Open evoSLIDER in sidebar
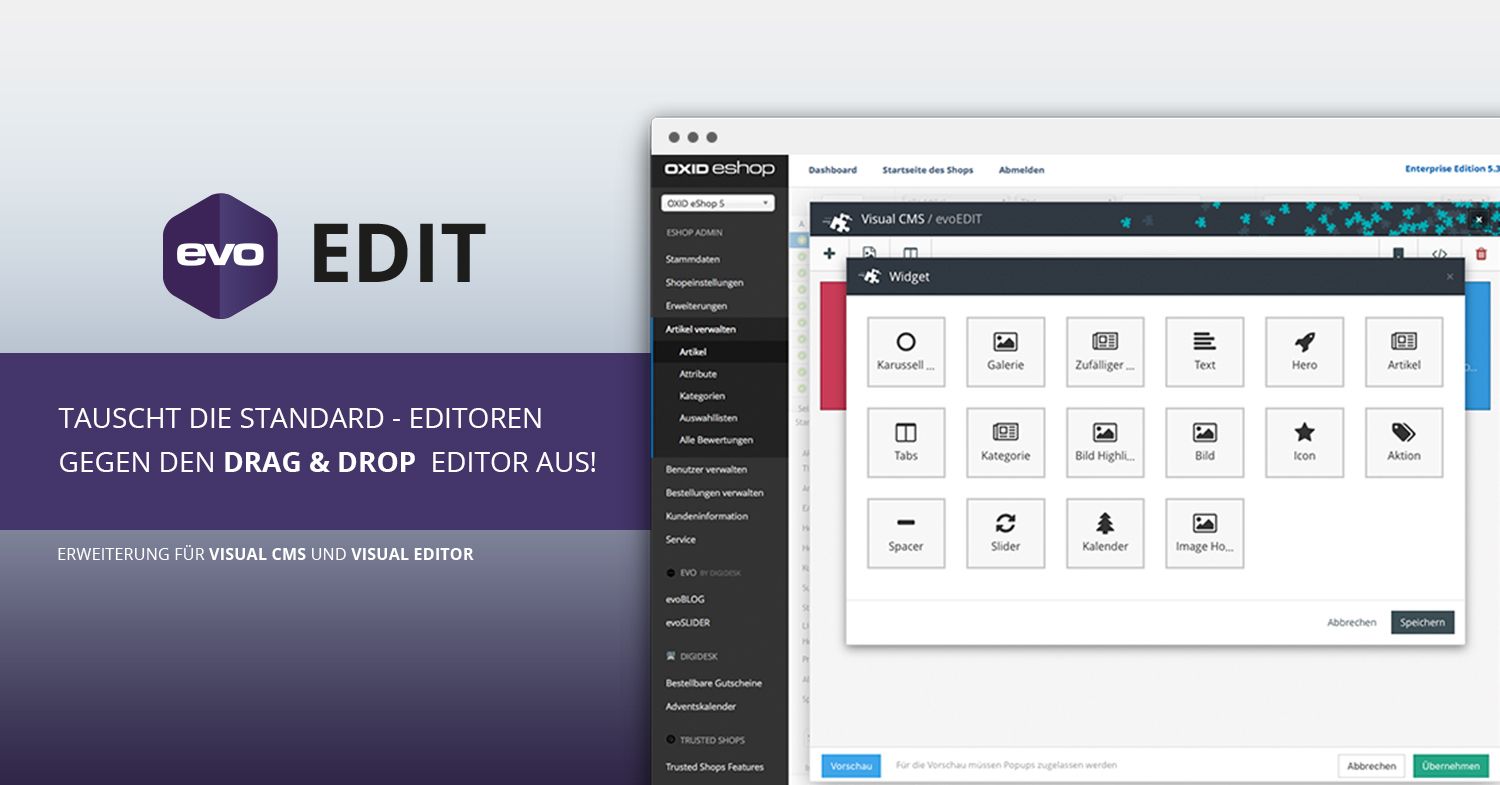Viewport: 1500px width, 785px height. (688, 622)
